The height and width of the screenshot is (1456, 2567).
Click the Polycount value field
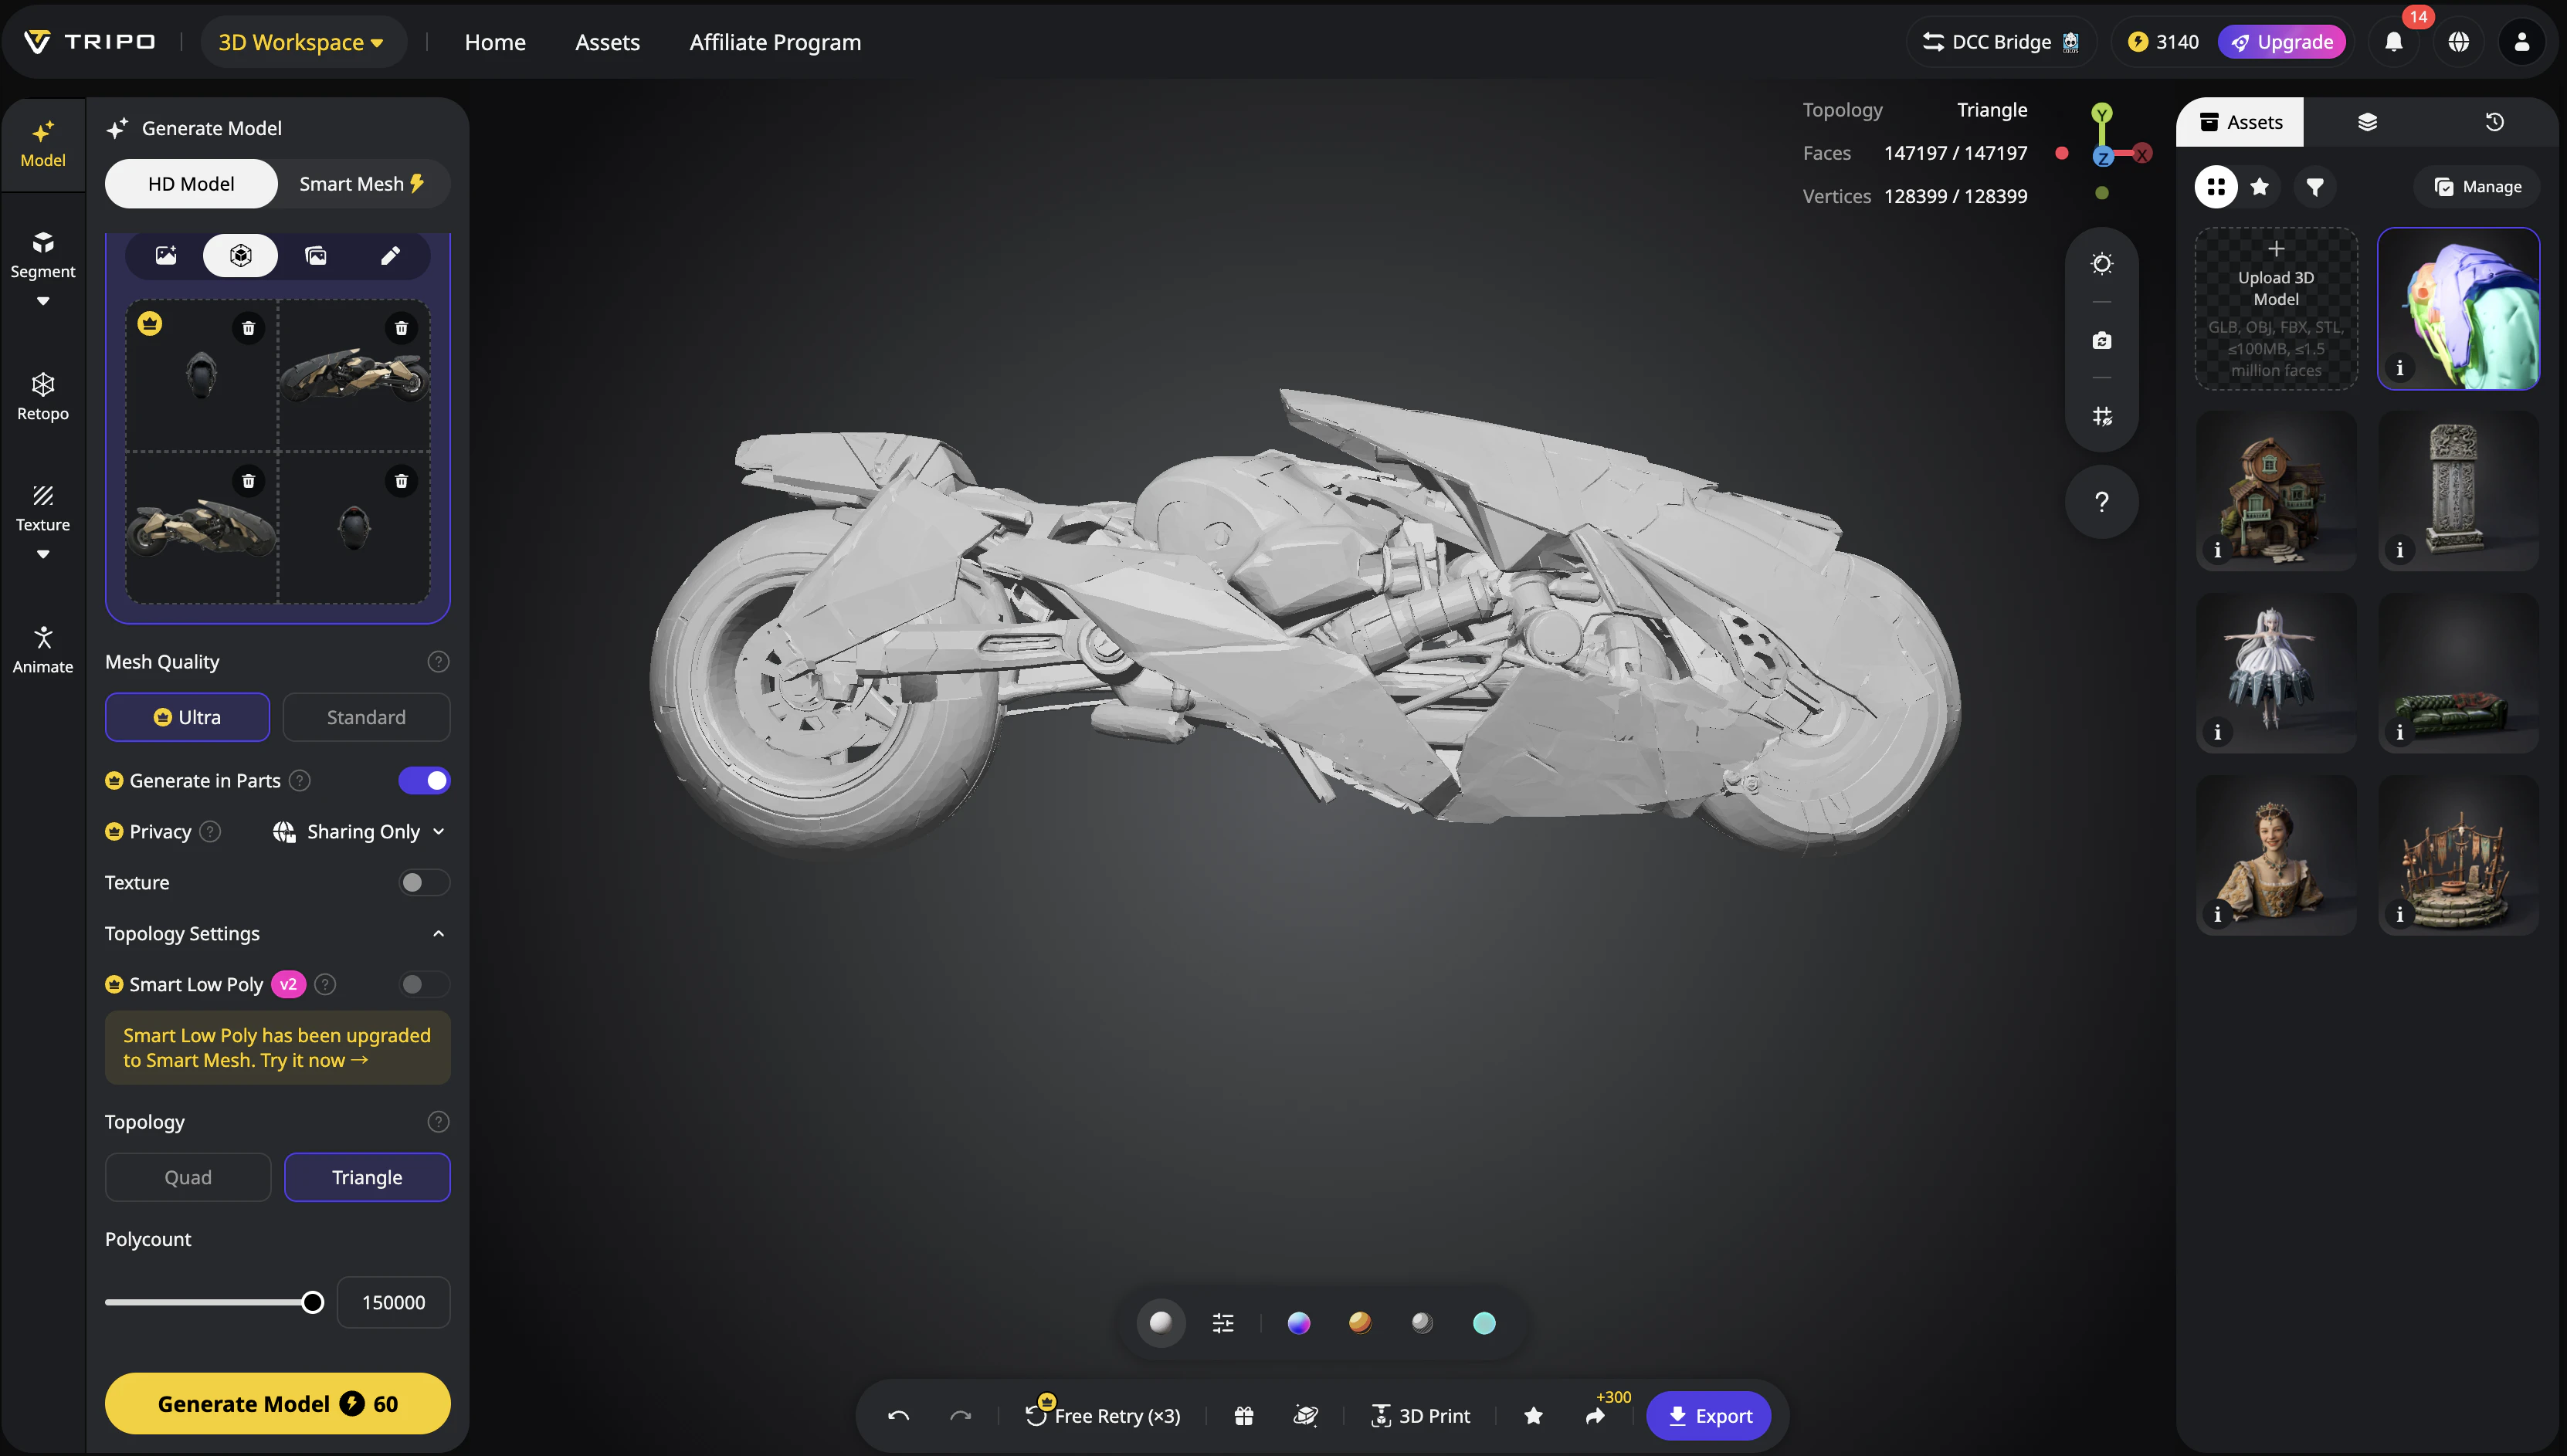(x=393, y=1303)
